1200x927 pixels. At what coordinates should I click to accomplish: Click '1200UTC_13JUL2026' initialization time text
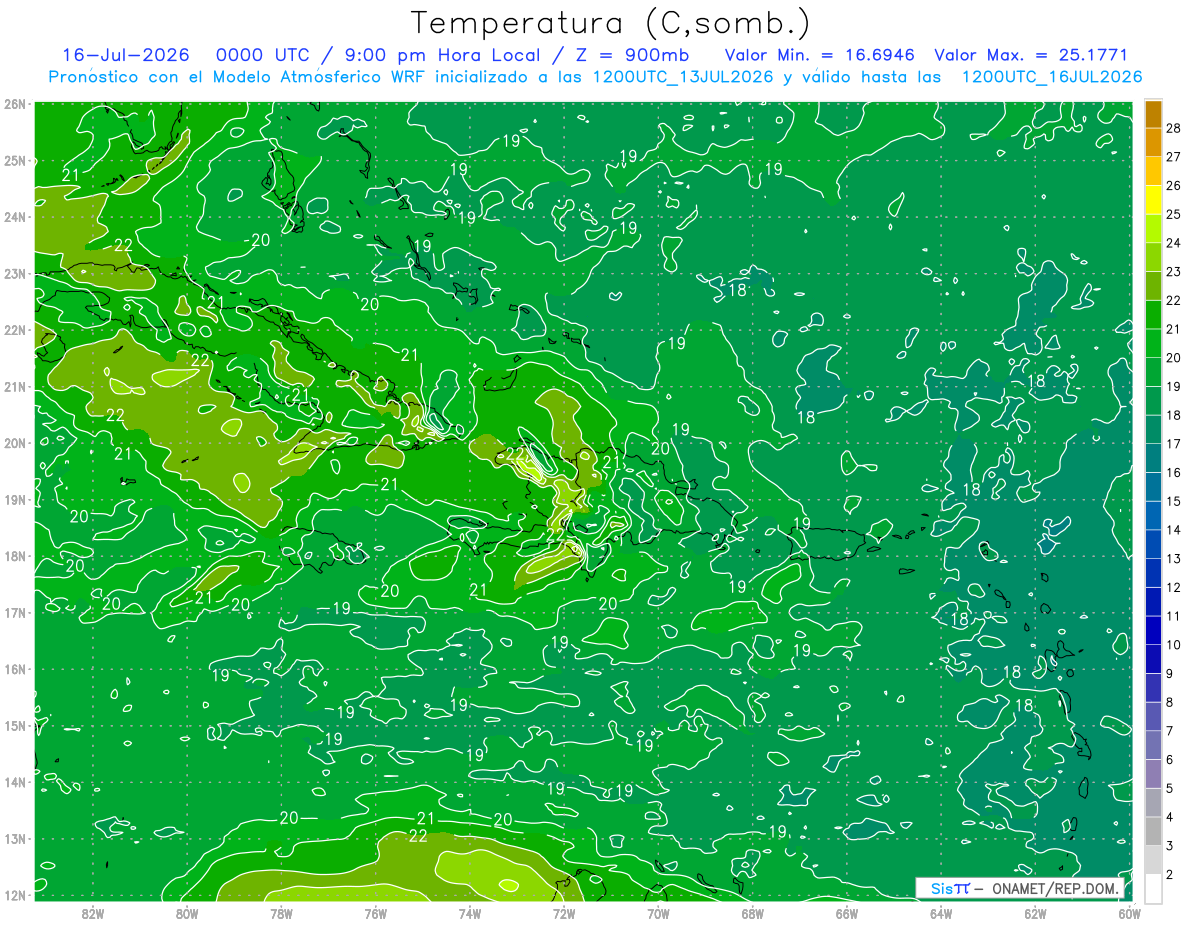682,77
